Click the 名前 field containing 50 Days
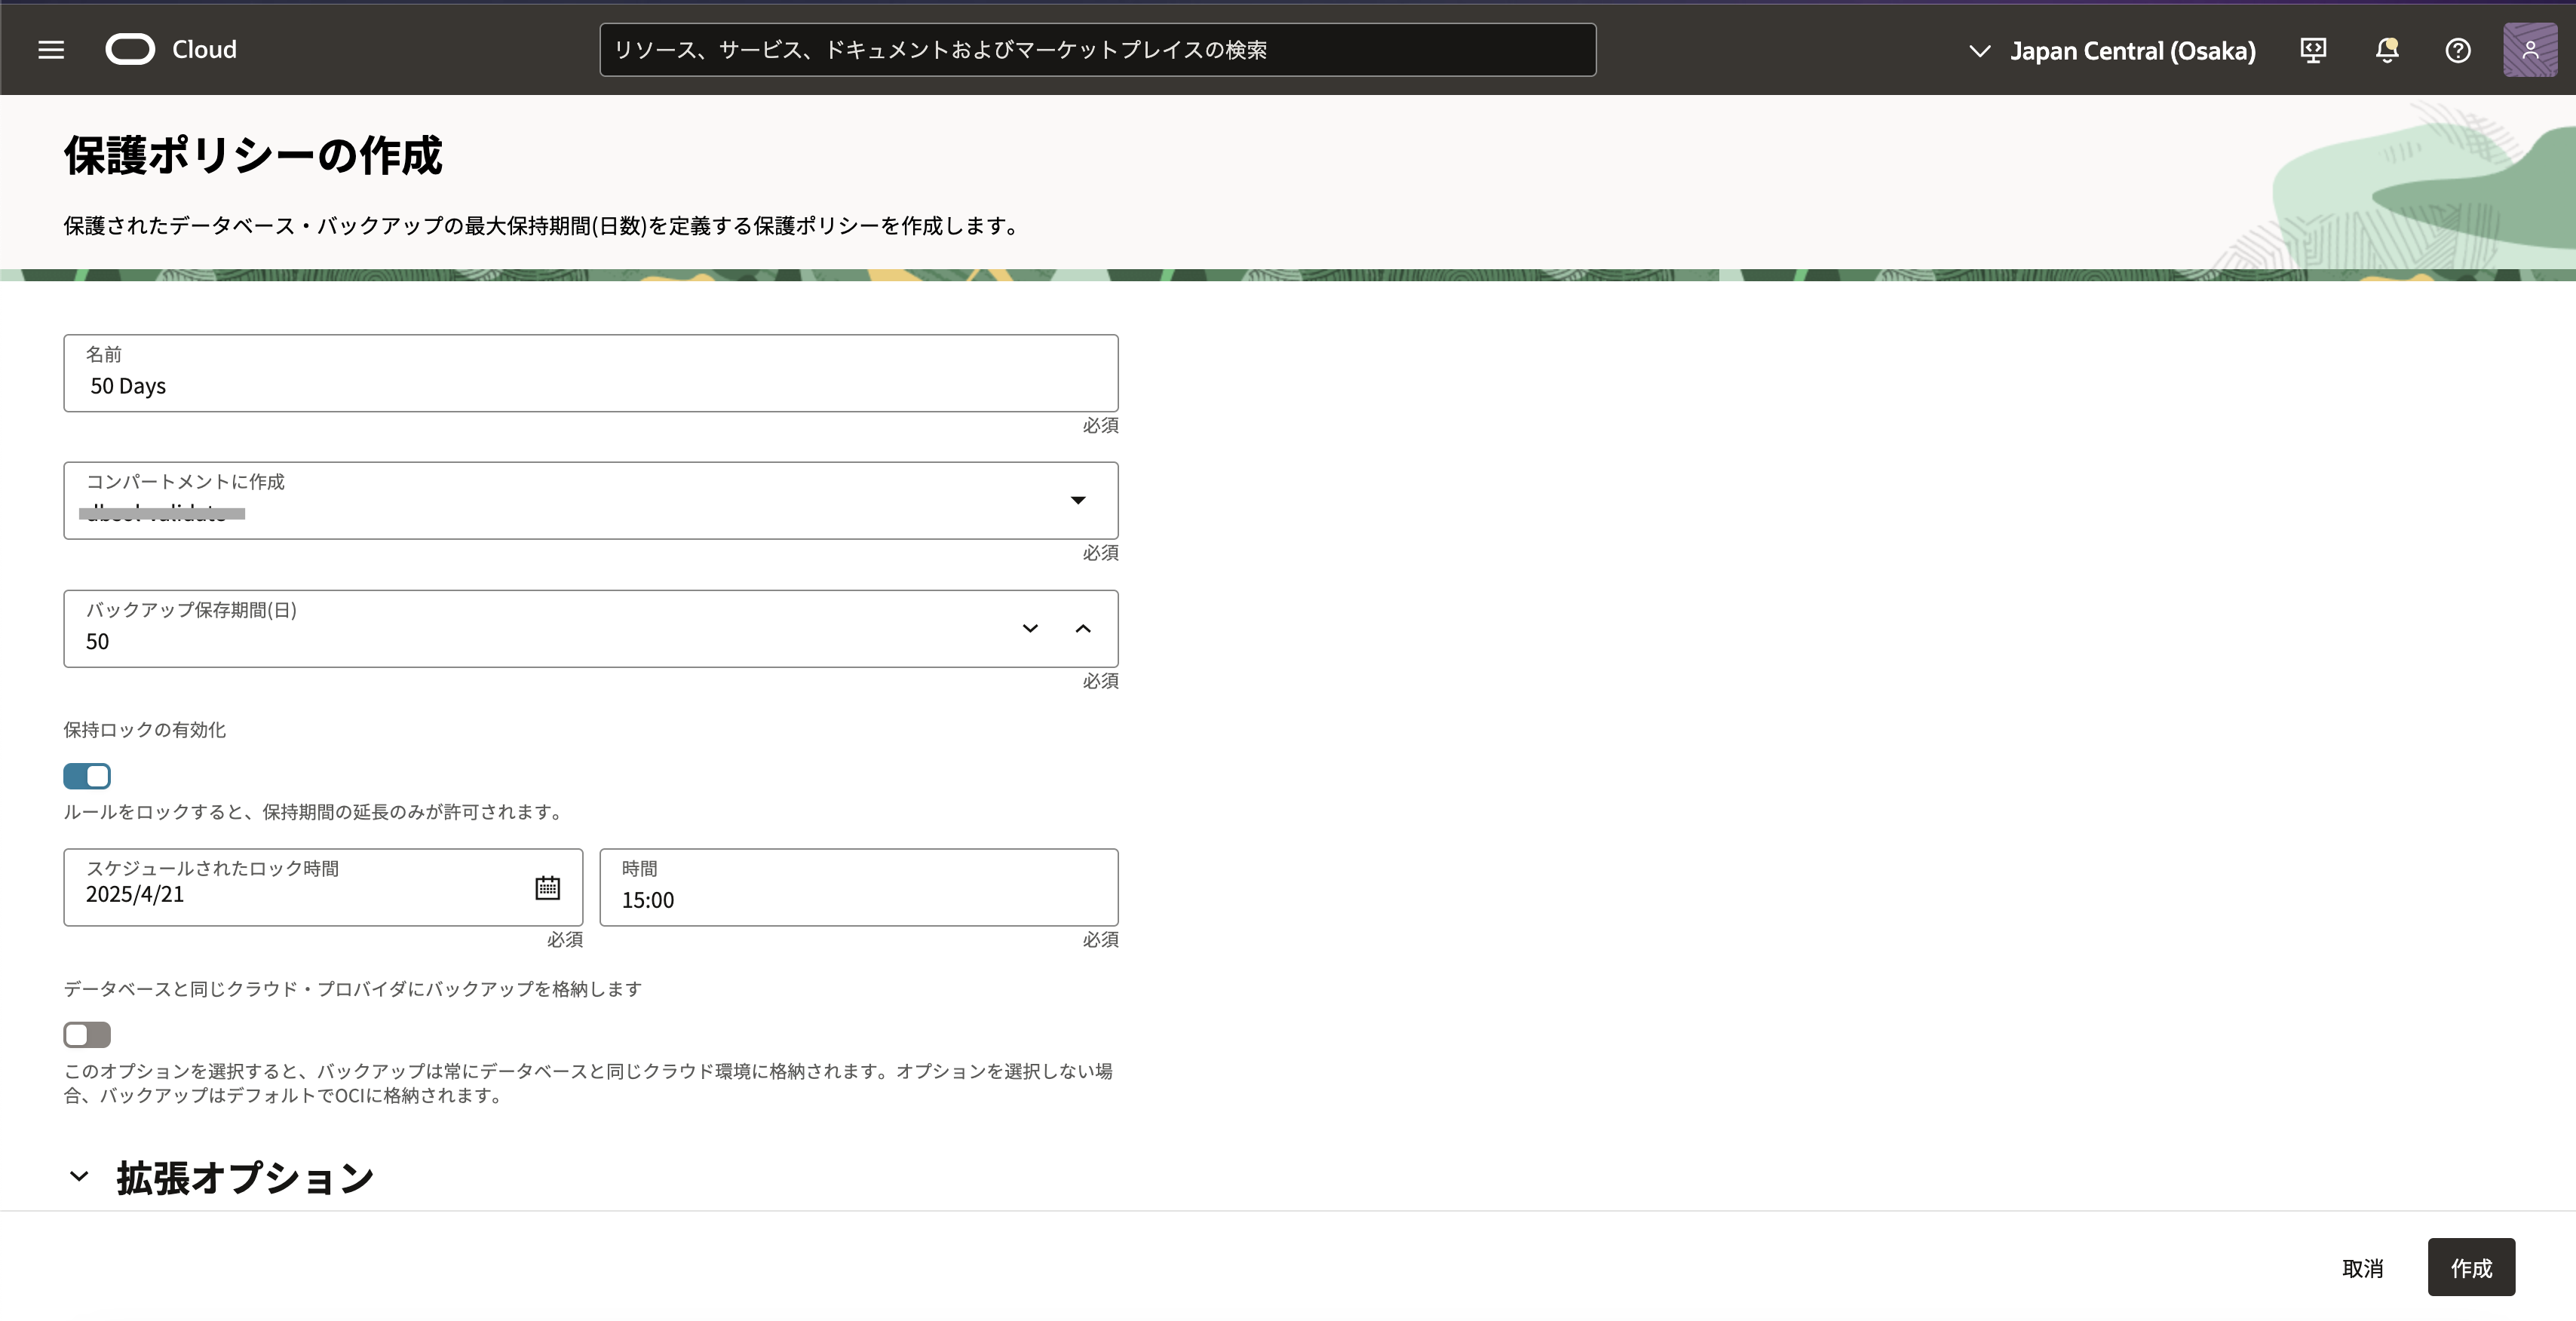Image resolution: width=2576 pixels, height=1321 pixels. pyautogui.click(x=590, y=385)
